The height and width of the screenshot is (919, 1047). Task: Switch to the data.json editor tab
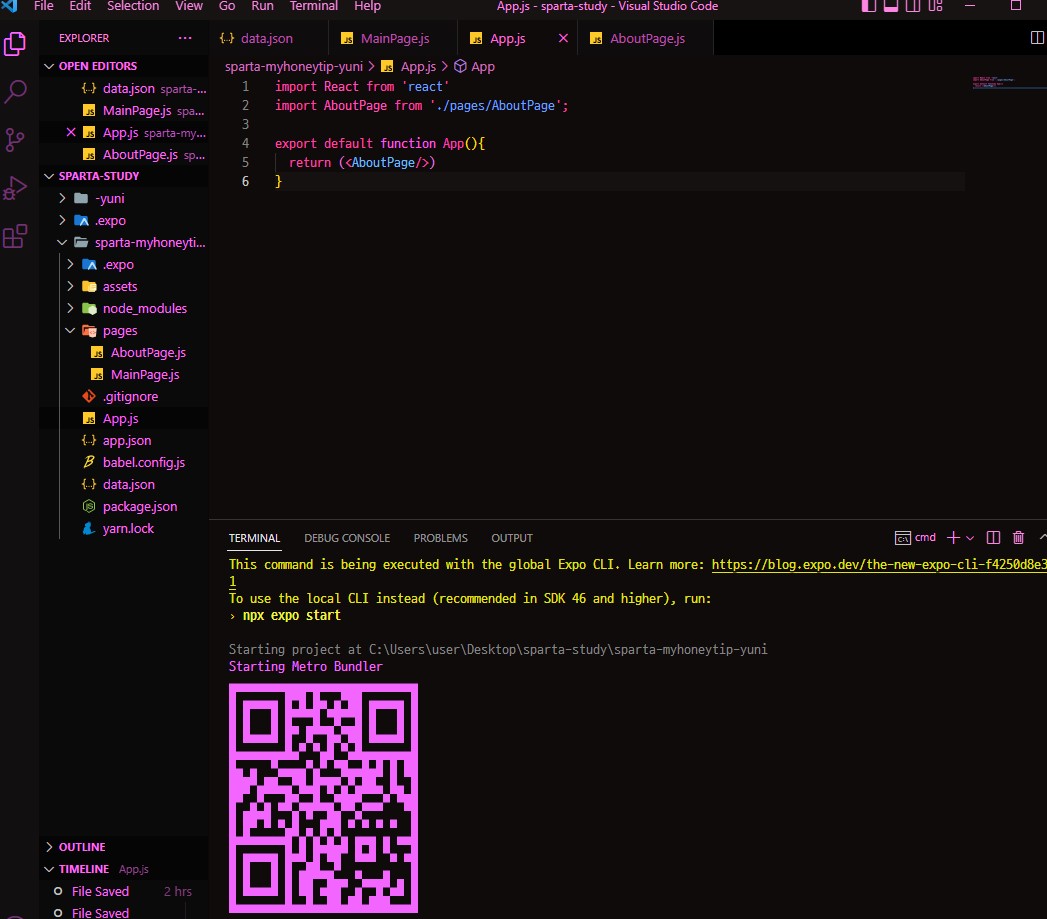pos(268,38)
